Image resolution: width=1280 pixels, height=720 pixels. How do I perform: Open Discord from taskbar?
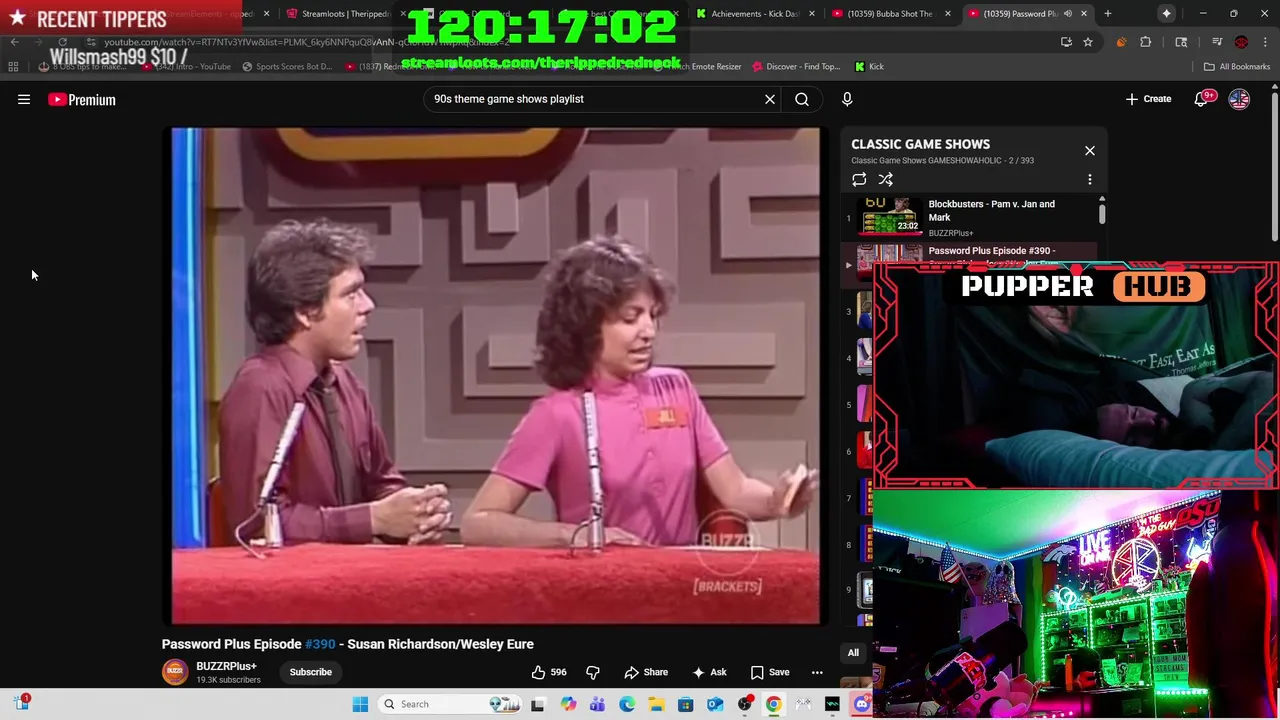click(862, 704)
